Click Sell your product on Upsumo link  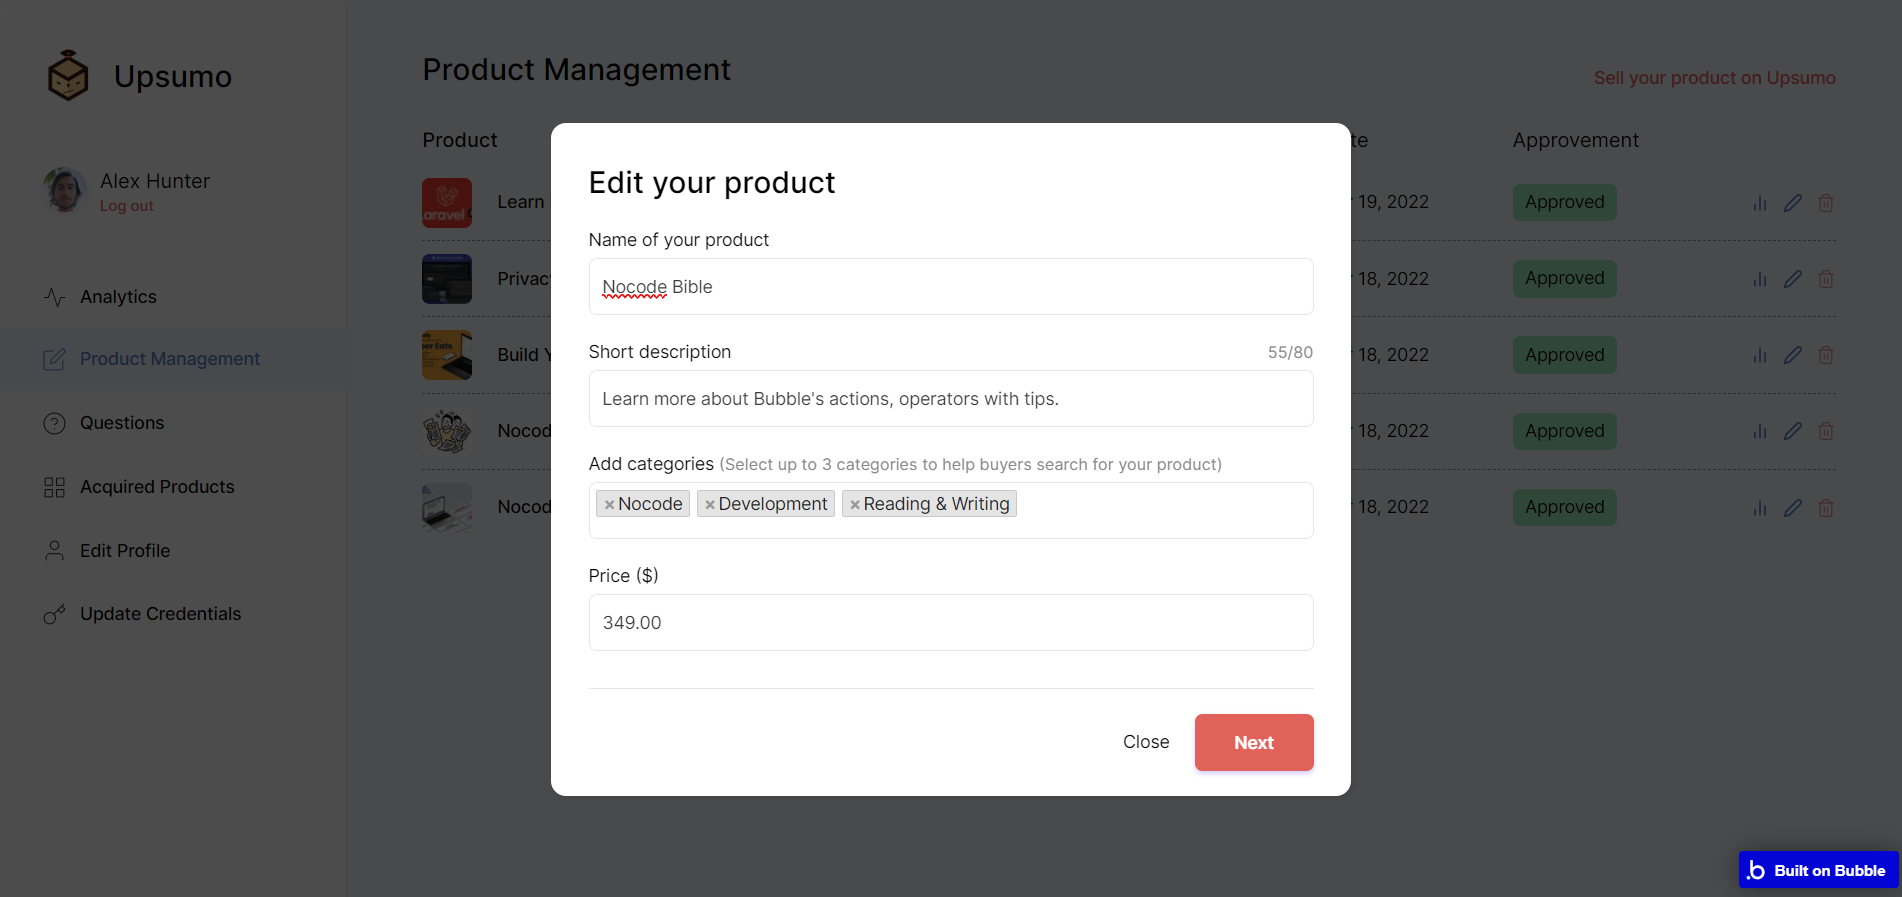coord(1714,78)
